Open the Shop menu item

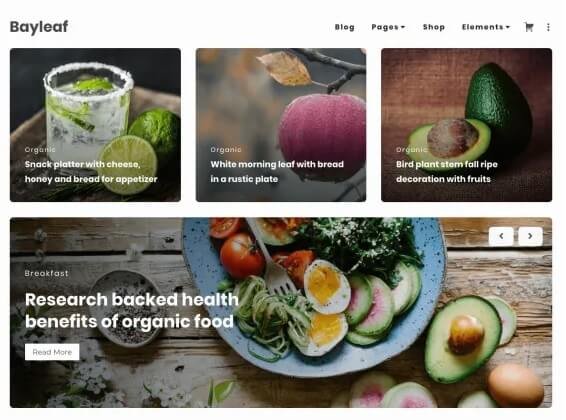434,27
